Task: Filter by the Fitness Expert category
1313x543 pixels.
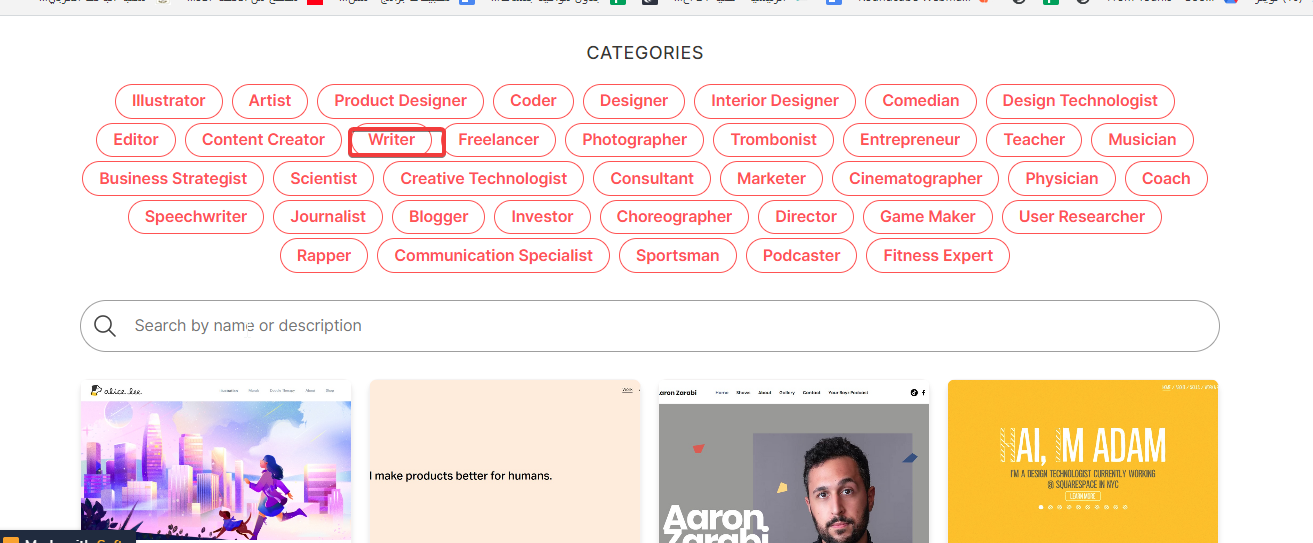Action: pyautogui.click(x=937, y=256)
